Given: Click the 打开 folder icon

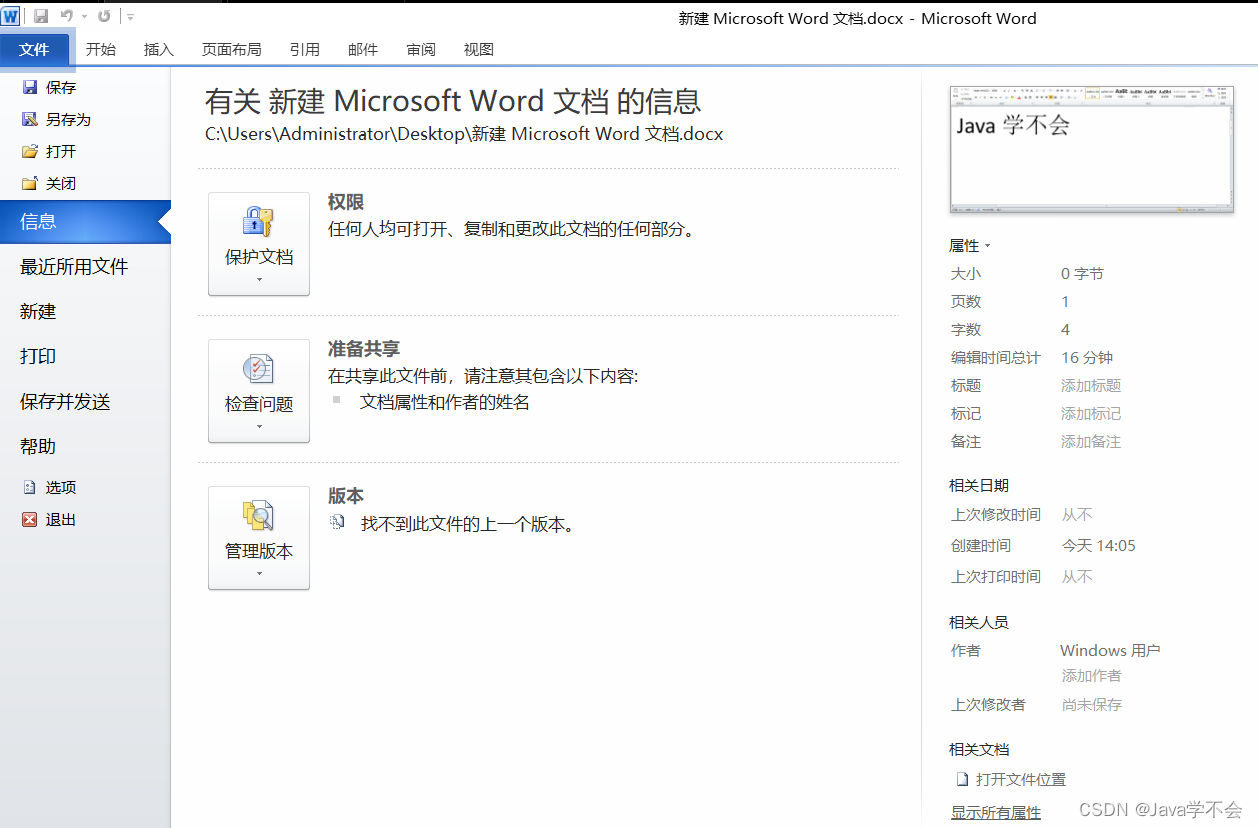Looking at the screenshot, I should pyautogui.click(x=30, y=152).
